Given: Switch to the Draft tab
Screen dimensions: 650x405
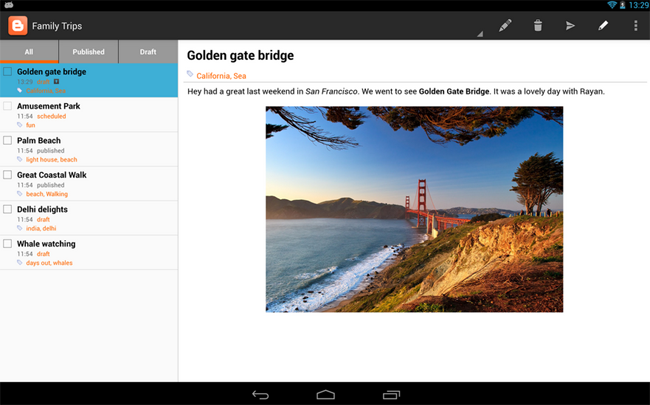Looking at the screenshot, I should 148,52.
